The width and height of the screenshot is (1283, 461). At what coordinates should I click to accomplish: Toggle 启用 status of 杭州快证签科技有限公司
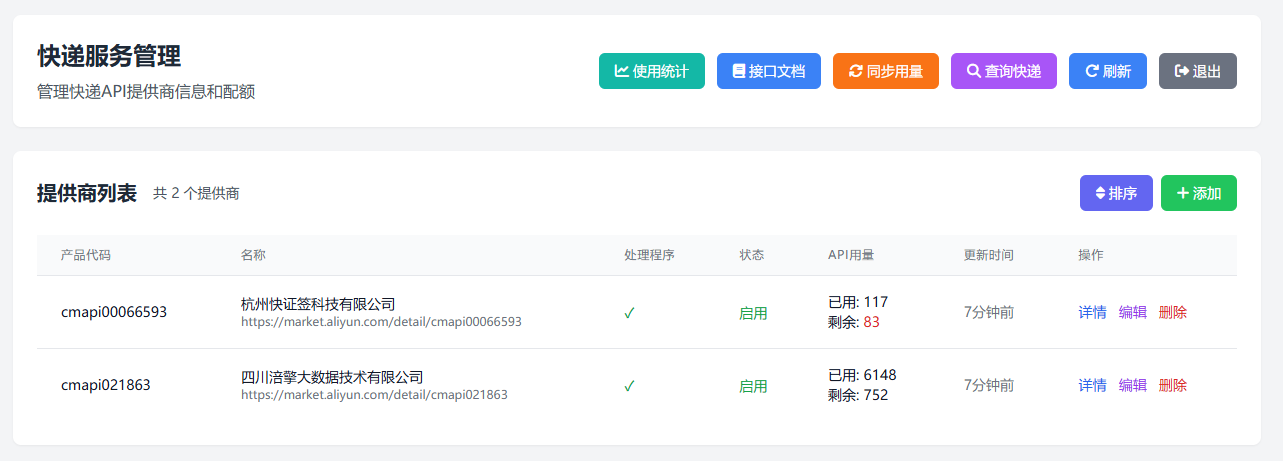(x=753, y=313)
